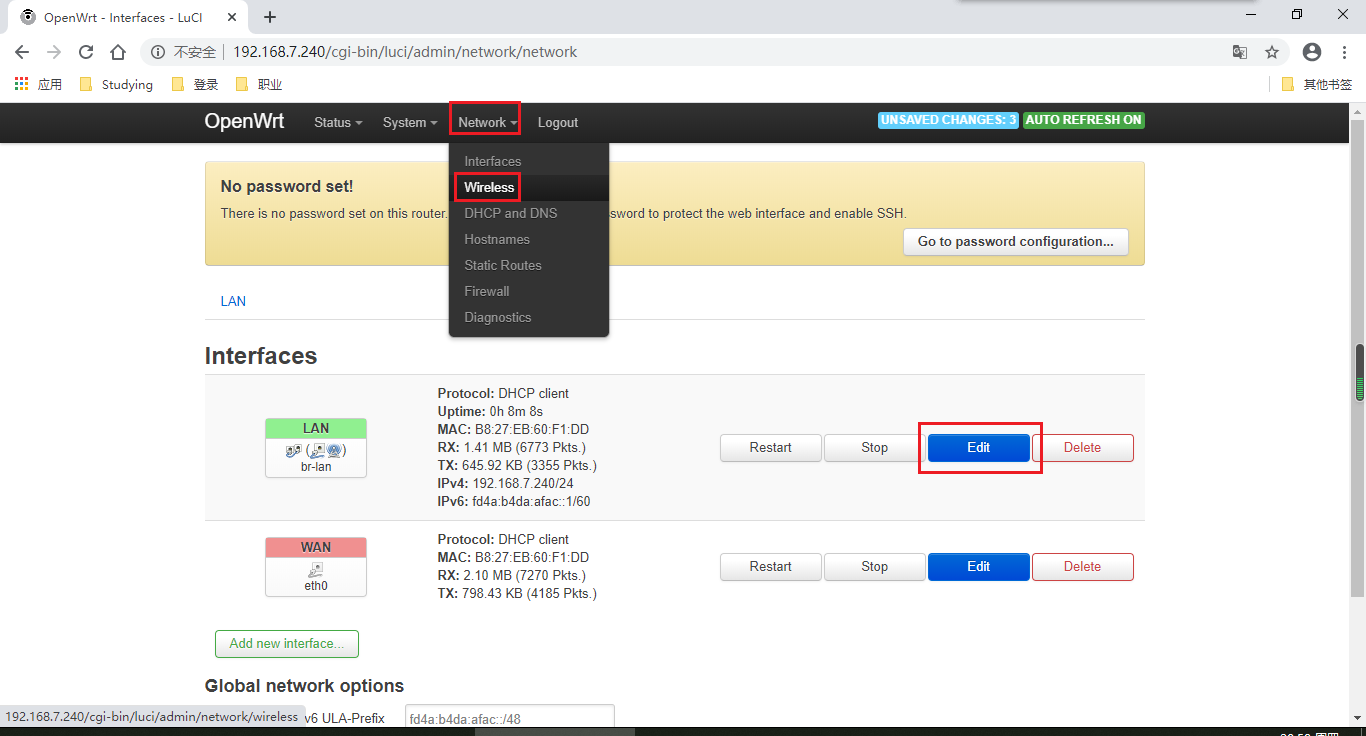Click Add new interface button
This screenshot has width=1366, height=736.
287,643
